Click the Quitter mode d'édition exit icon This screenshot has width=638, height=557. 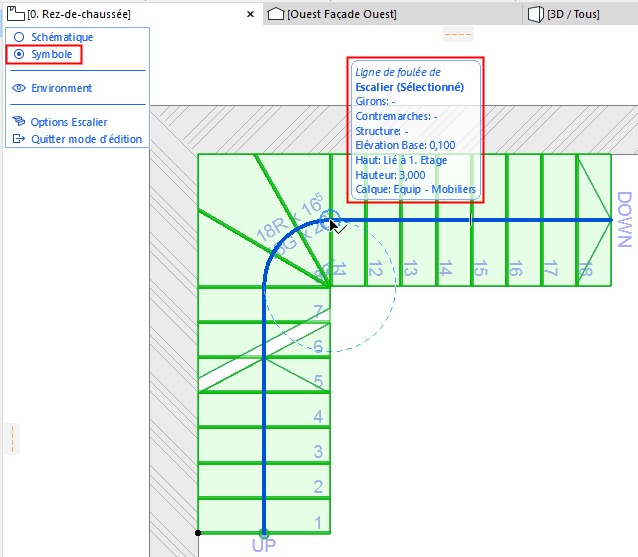tap(19, 139)
